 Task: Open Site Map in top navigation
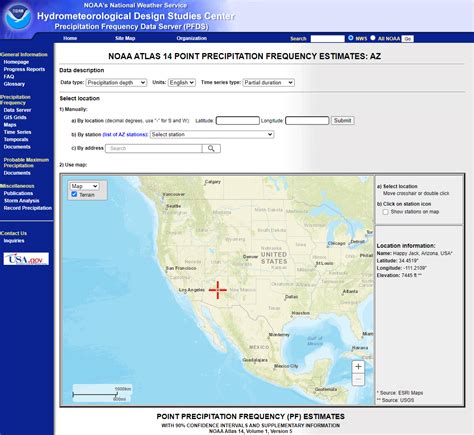coord(125,38)
